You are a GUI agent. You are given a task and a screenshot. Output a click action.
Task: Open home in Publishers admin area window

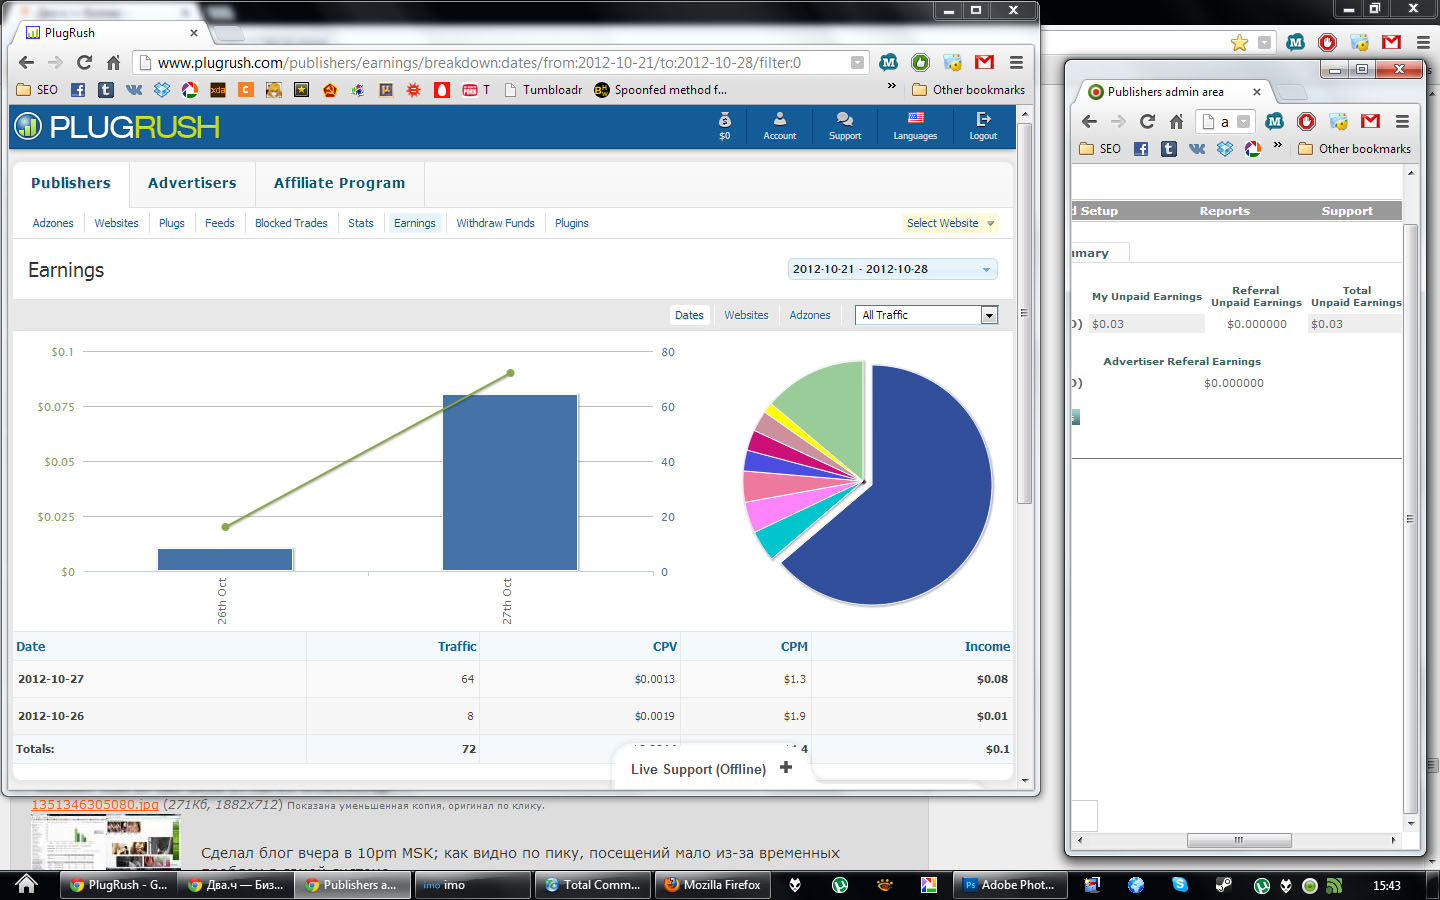tap(1176, 121)
